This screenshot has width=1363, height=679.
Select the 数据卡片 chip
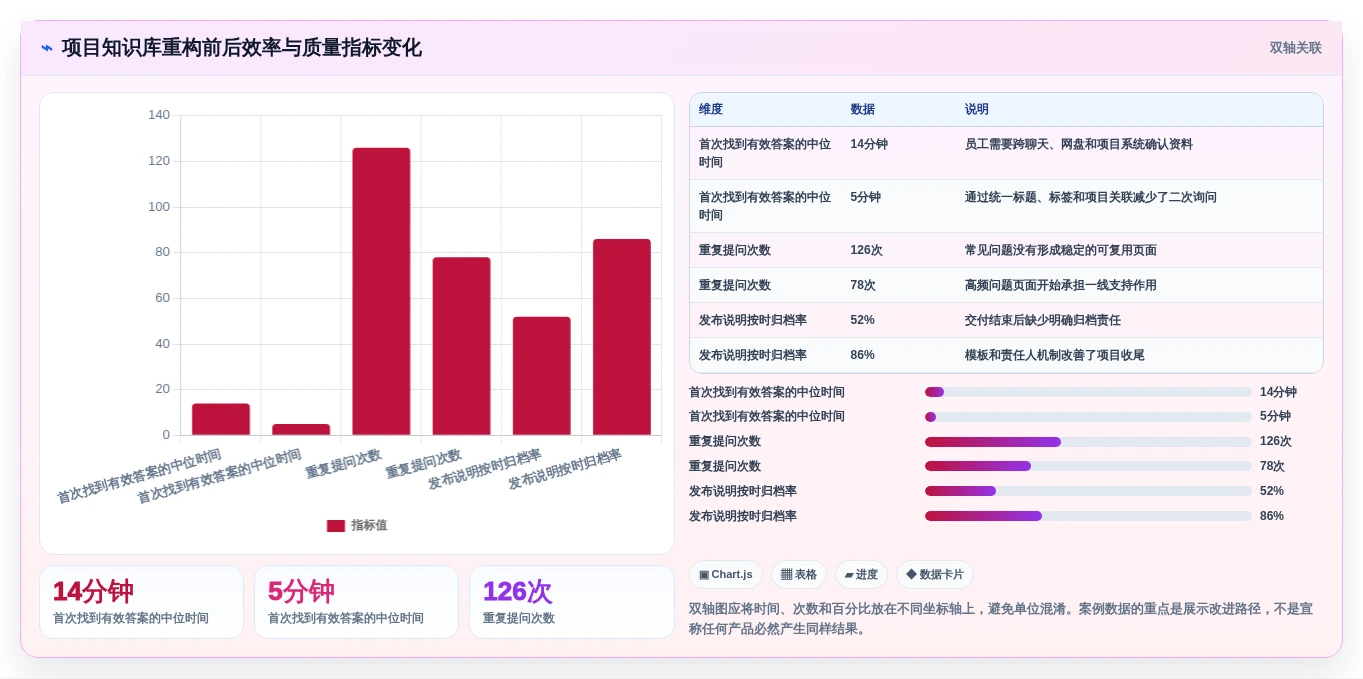coord(934,575)
